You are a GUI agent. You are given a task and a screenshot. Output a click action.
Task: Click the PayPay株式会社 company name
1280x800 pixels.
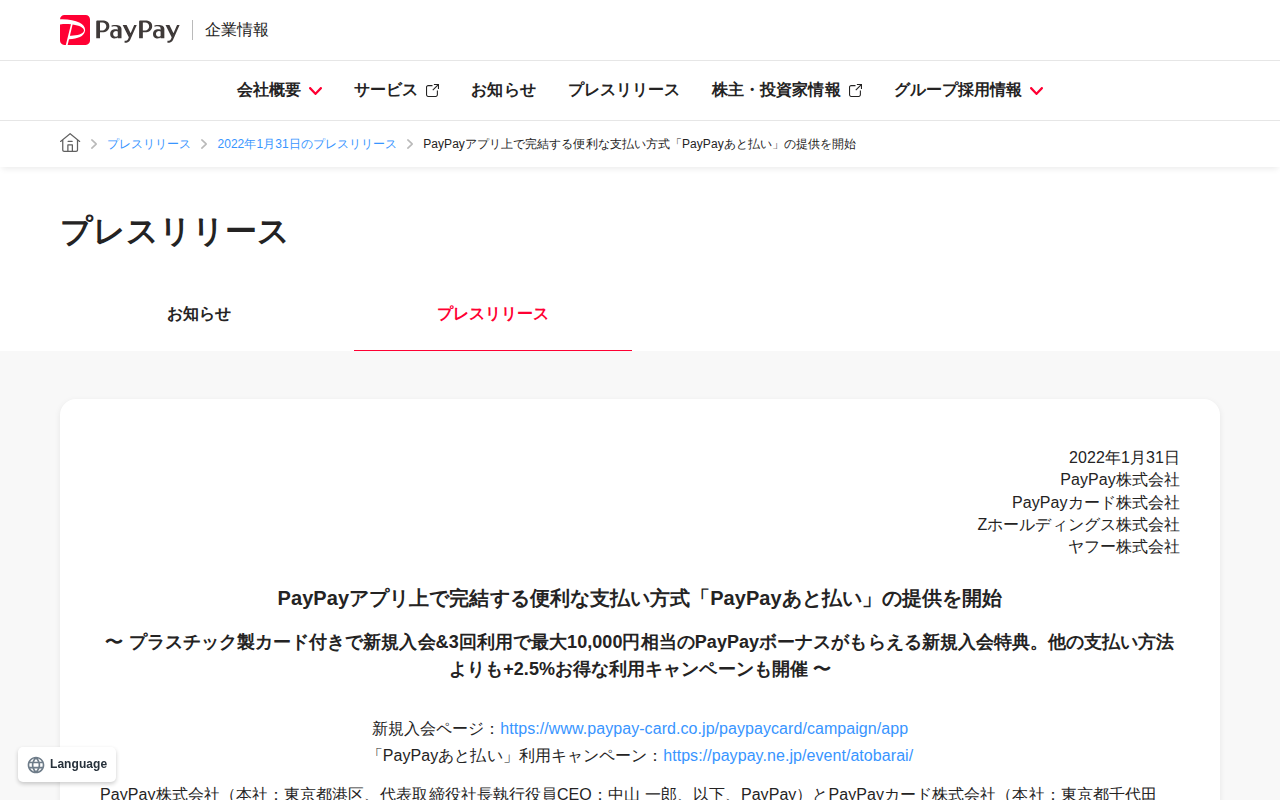(x=1120, y=480)
